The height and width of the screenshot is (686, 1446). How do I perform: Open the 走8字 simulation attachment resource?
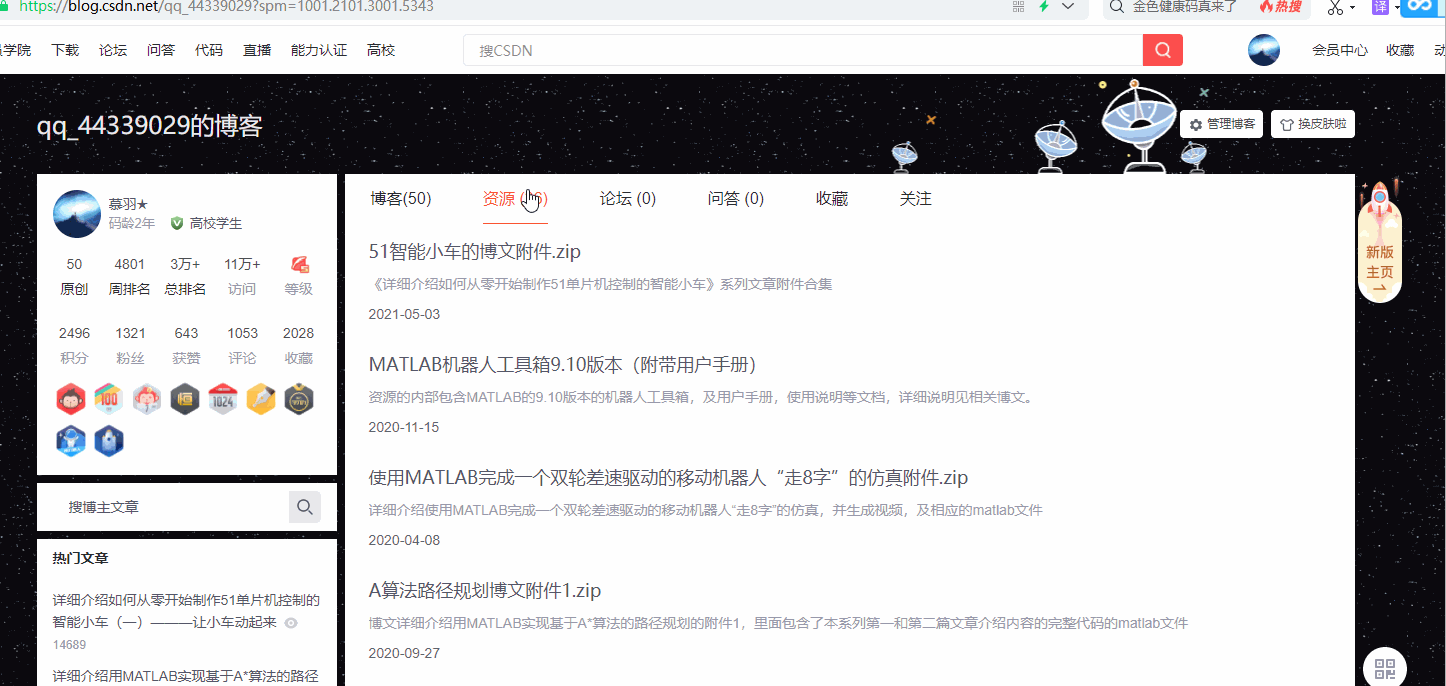point(668,477)
